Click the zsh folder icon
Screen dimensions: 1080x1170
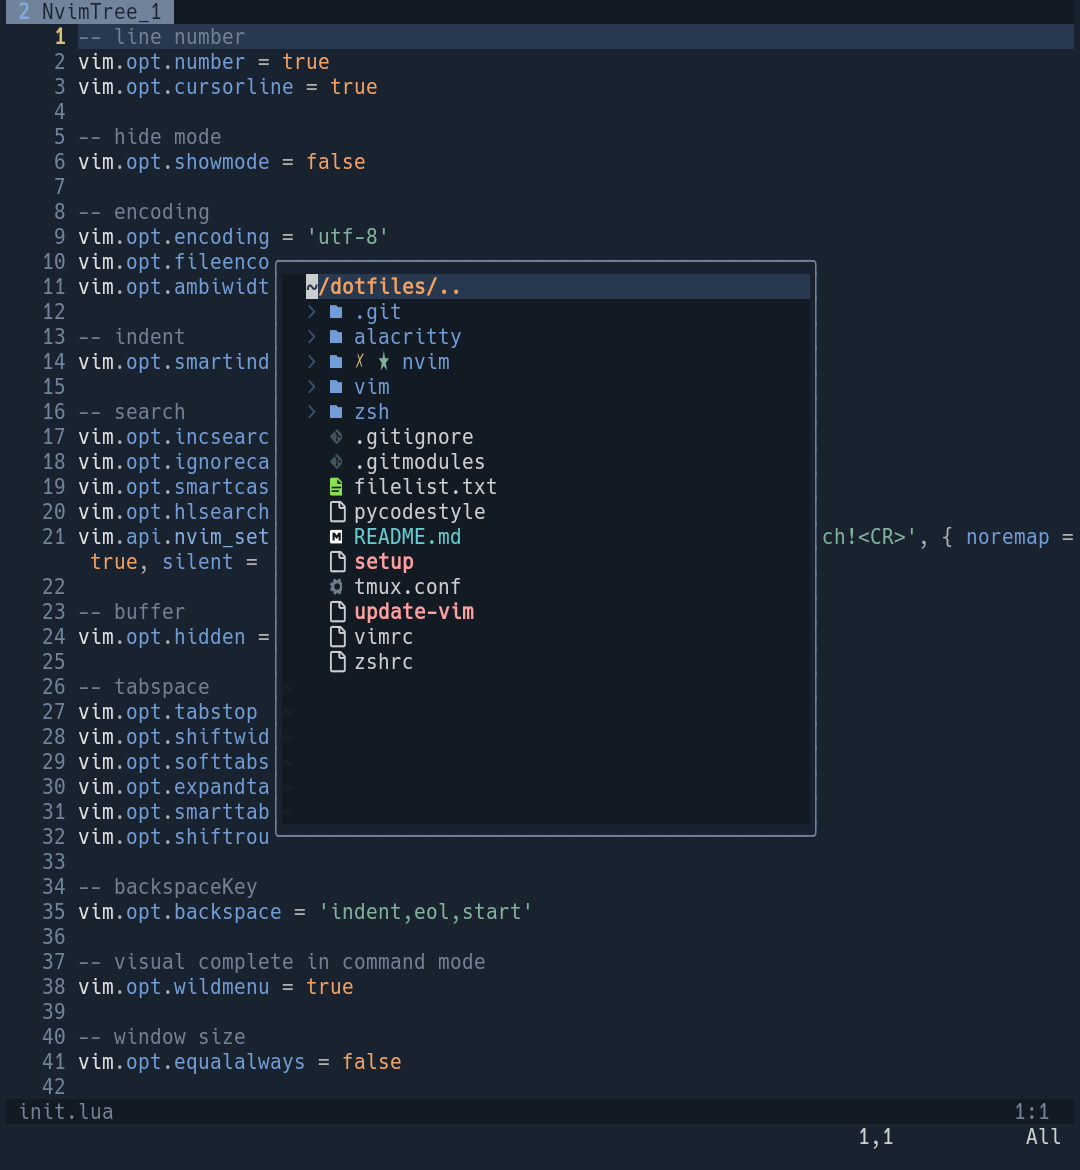[x=337, y=412]
